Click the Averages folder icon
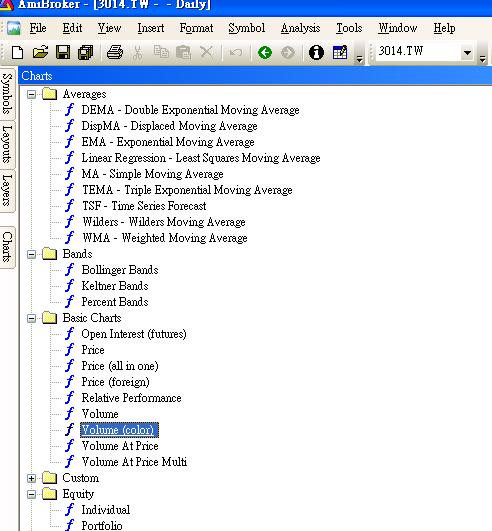 (x=49, y=94)
